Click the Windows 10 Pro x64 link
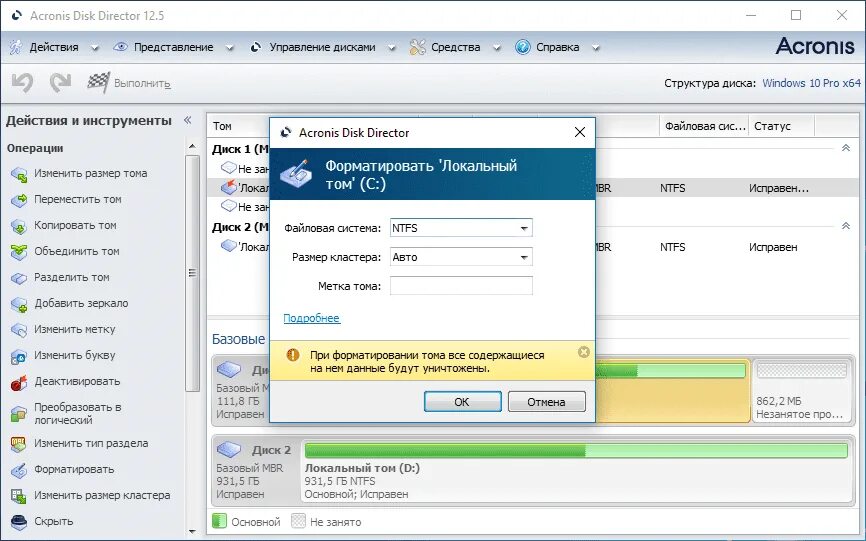The width and height of the screenshot is (866, 541). pyautogui.click(x=811, y=83)
